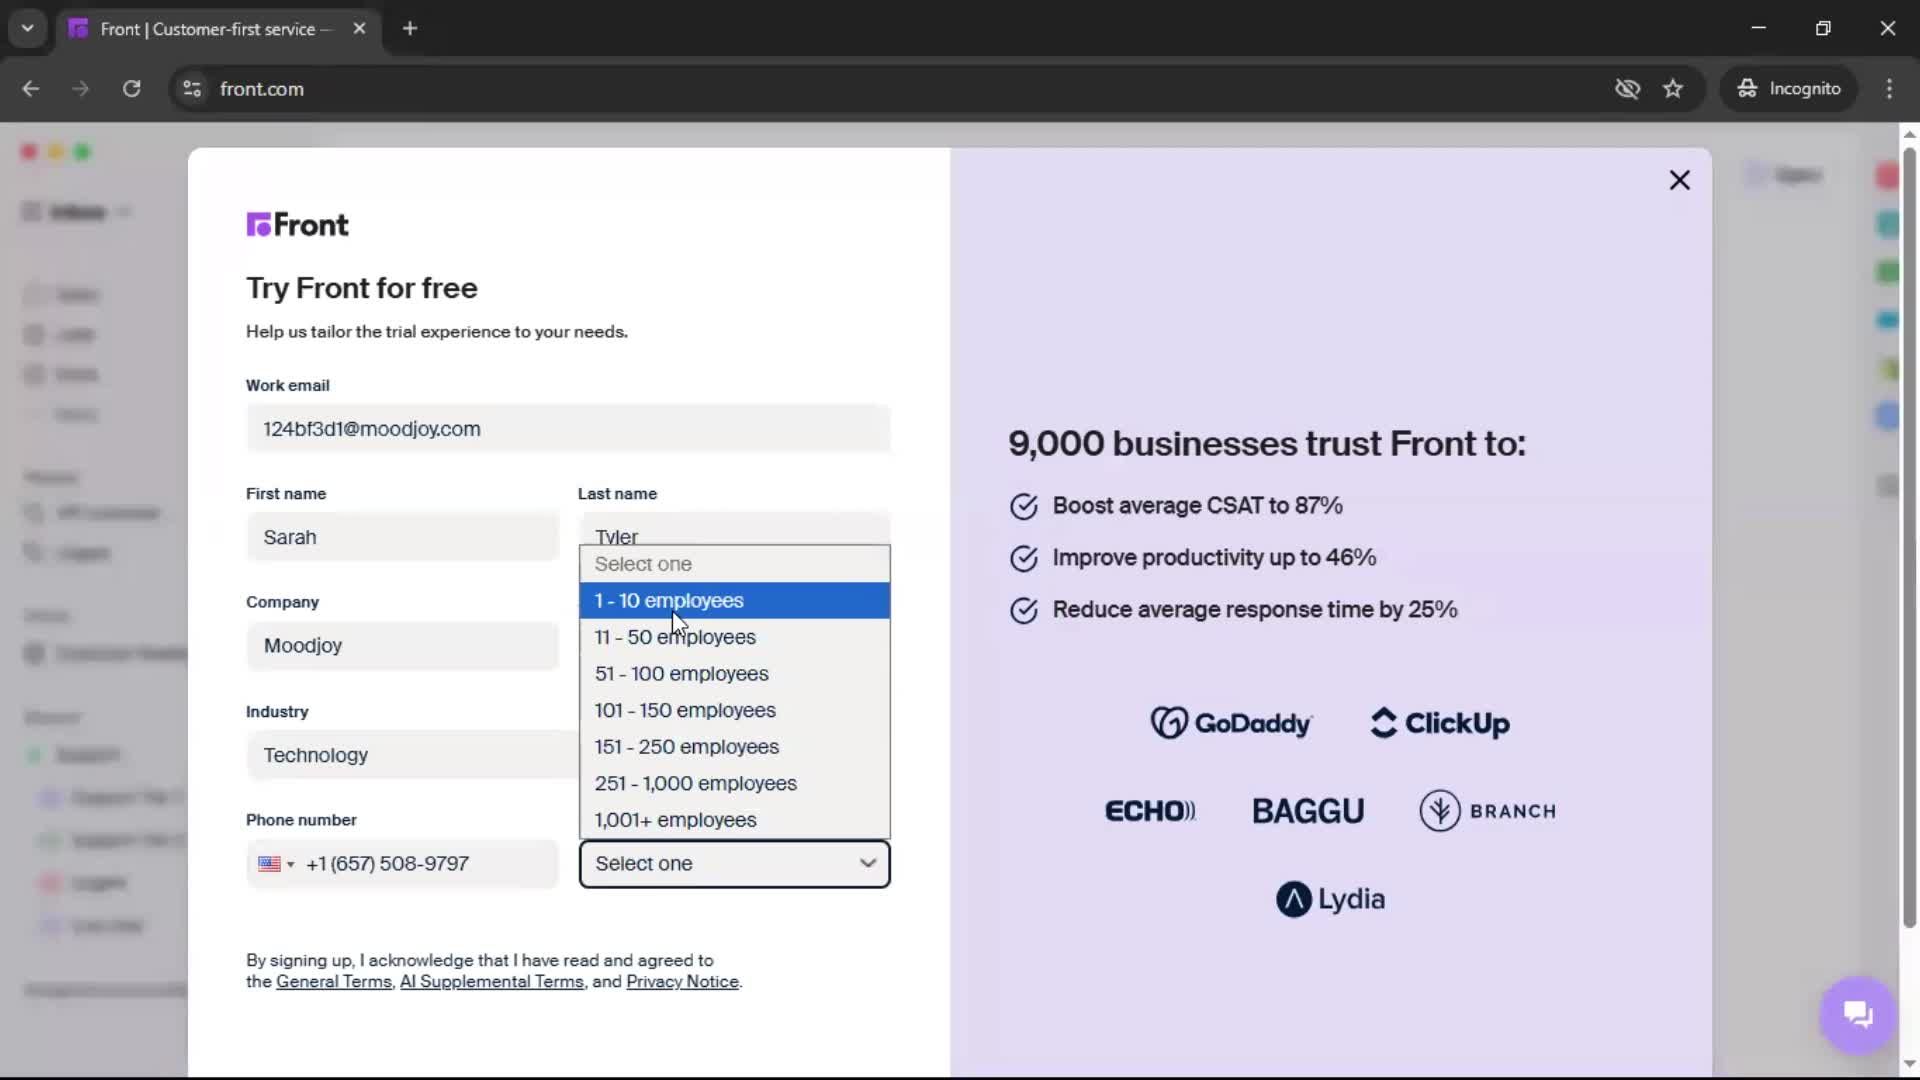Open Chrome's three-dot menu

(x=1890, y=88)
